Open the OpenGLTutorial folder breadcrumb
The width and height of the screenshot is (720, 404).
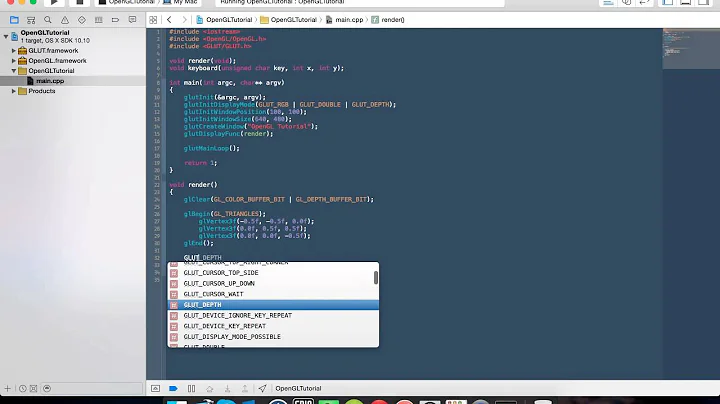point(289,20)
